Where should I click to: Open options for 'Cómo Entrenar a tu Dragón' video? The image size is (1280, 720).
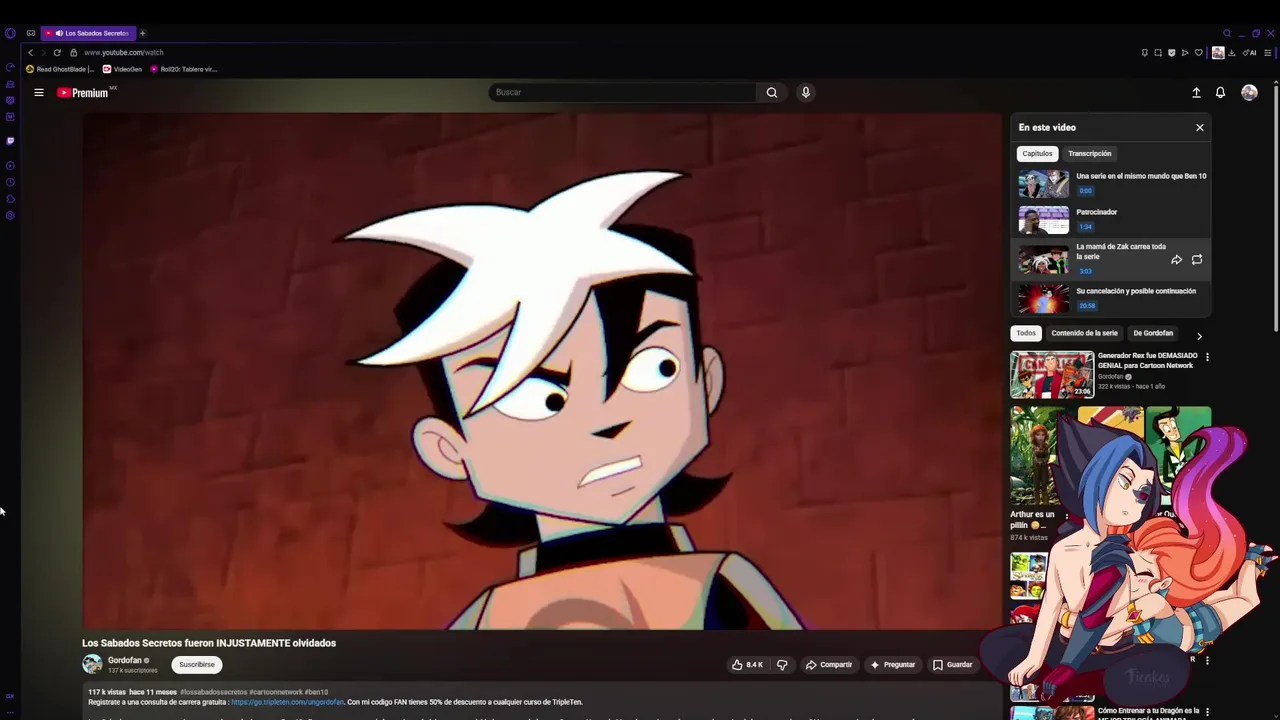[1207, 712]
